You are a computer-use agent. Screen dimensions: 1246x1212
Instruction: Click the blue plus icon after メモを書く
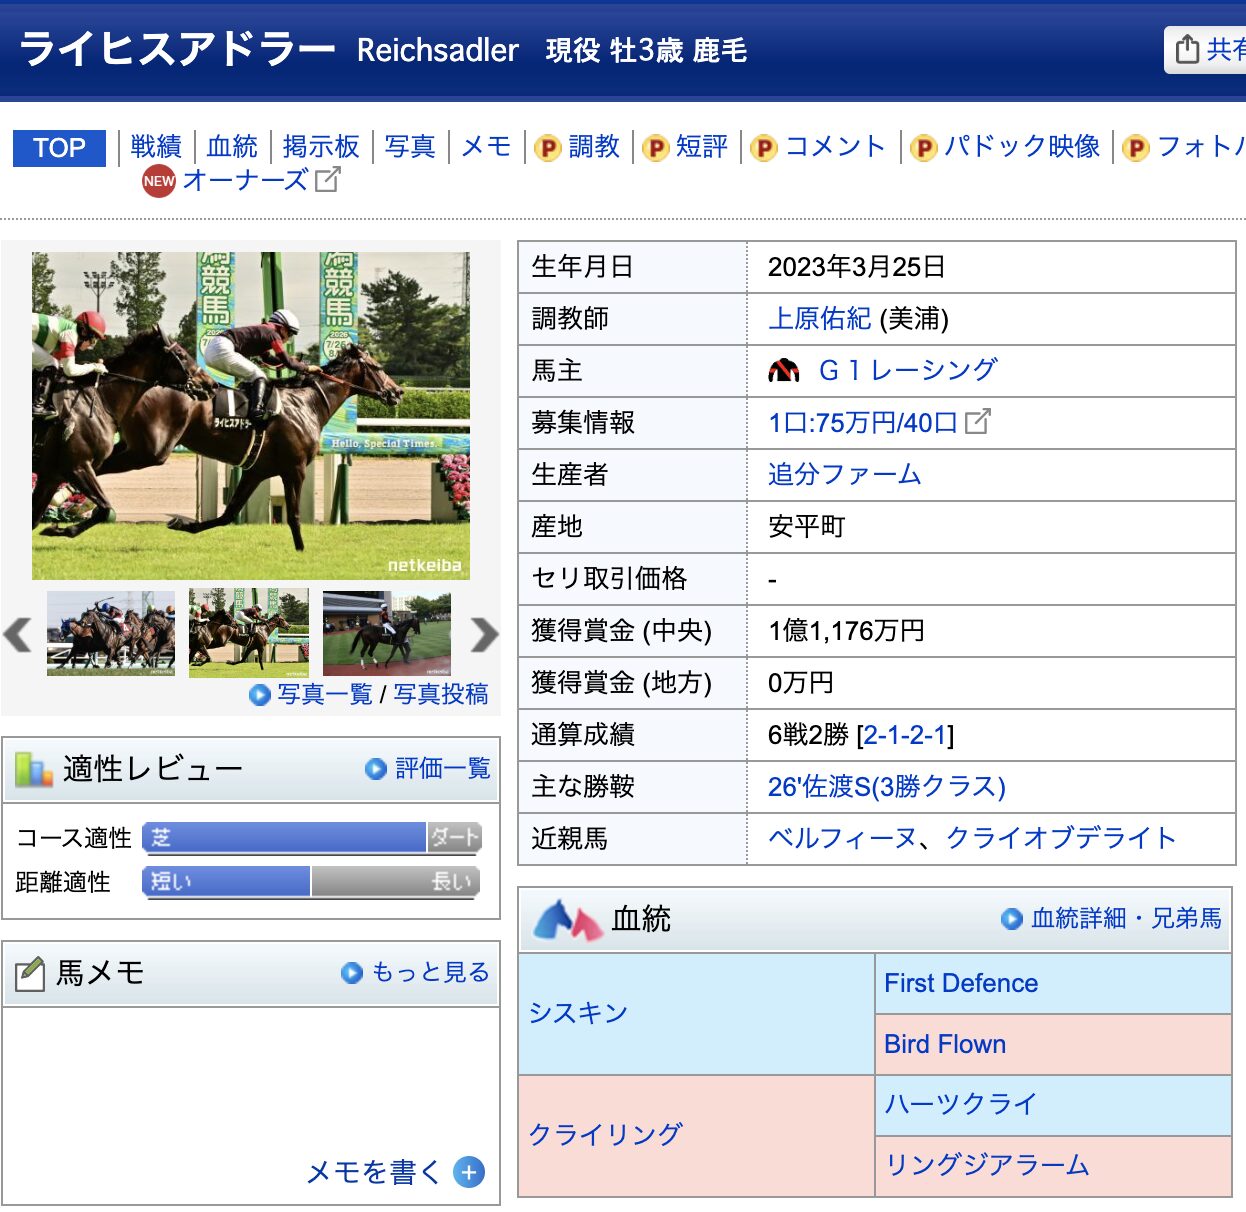(x=469, y=1172)
